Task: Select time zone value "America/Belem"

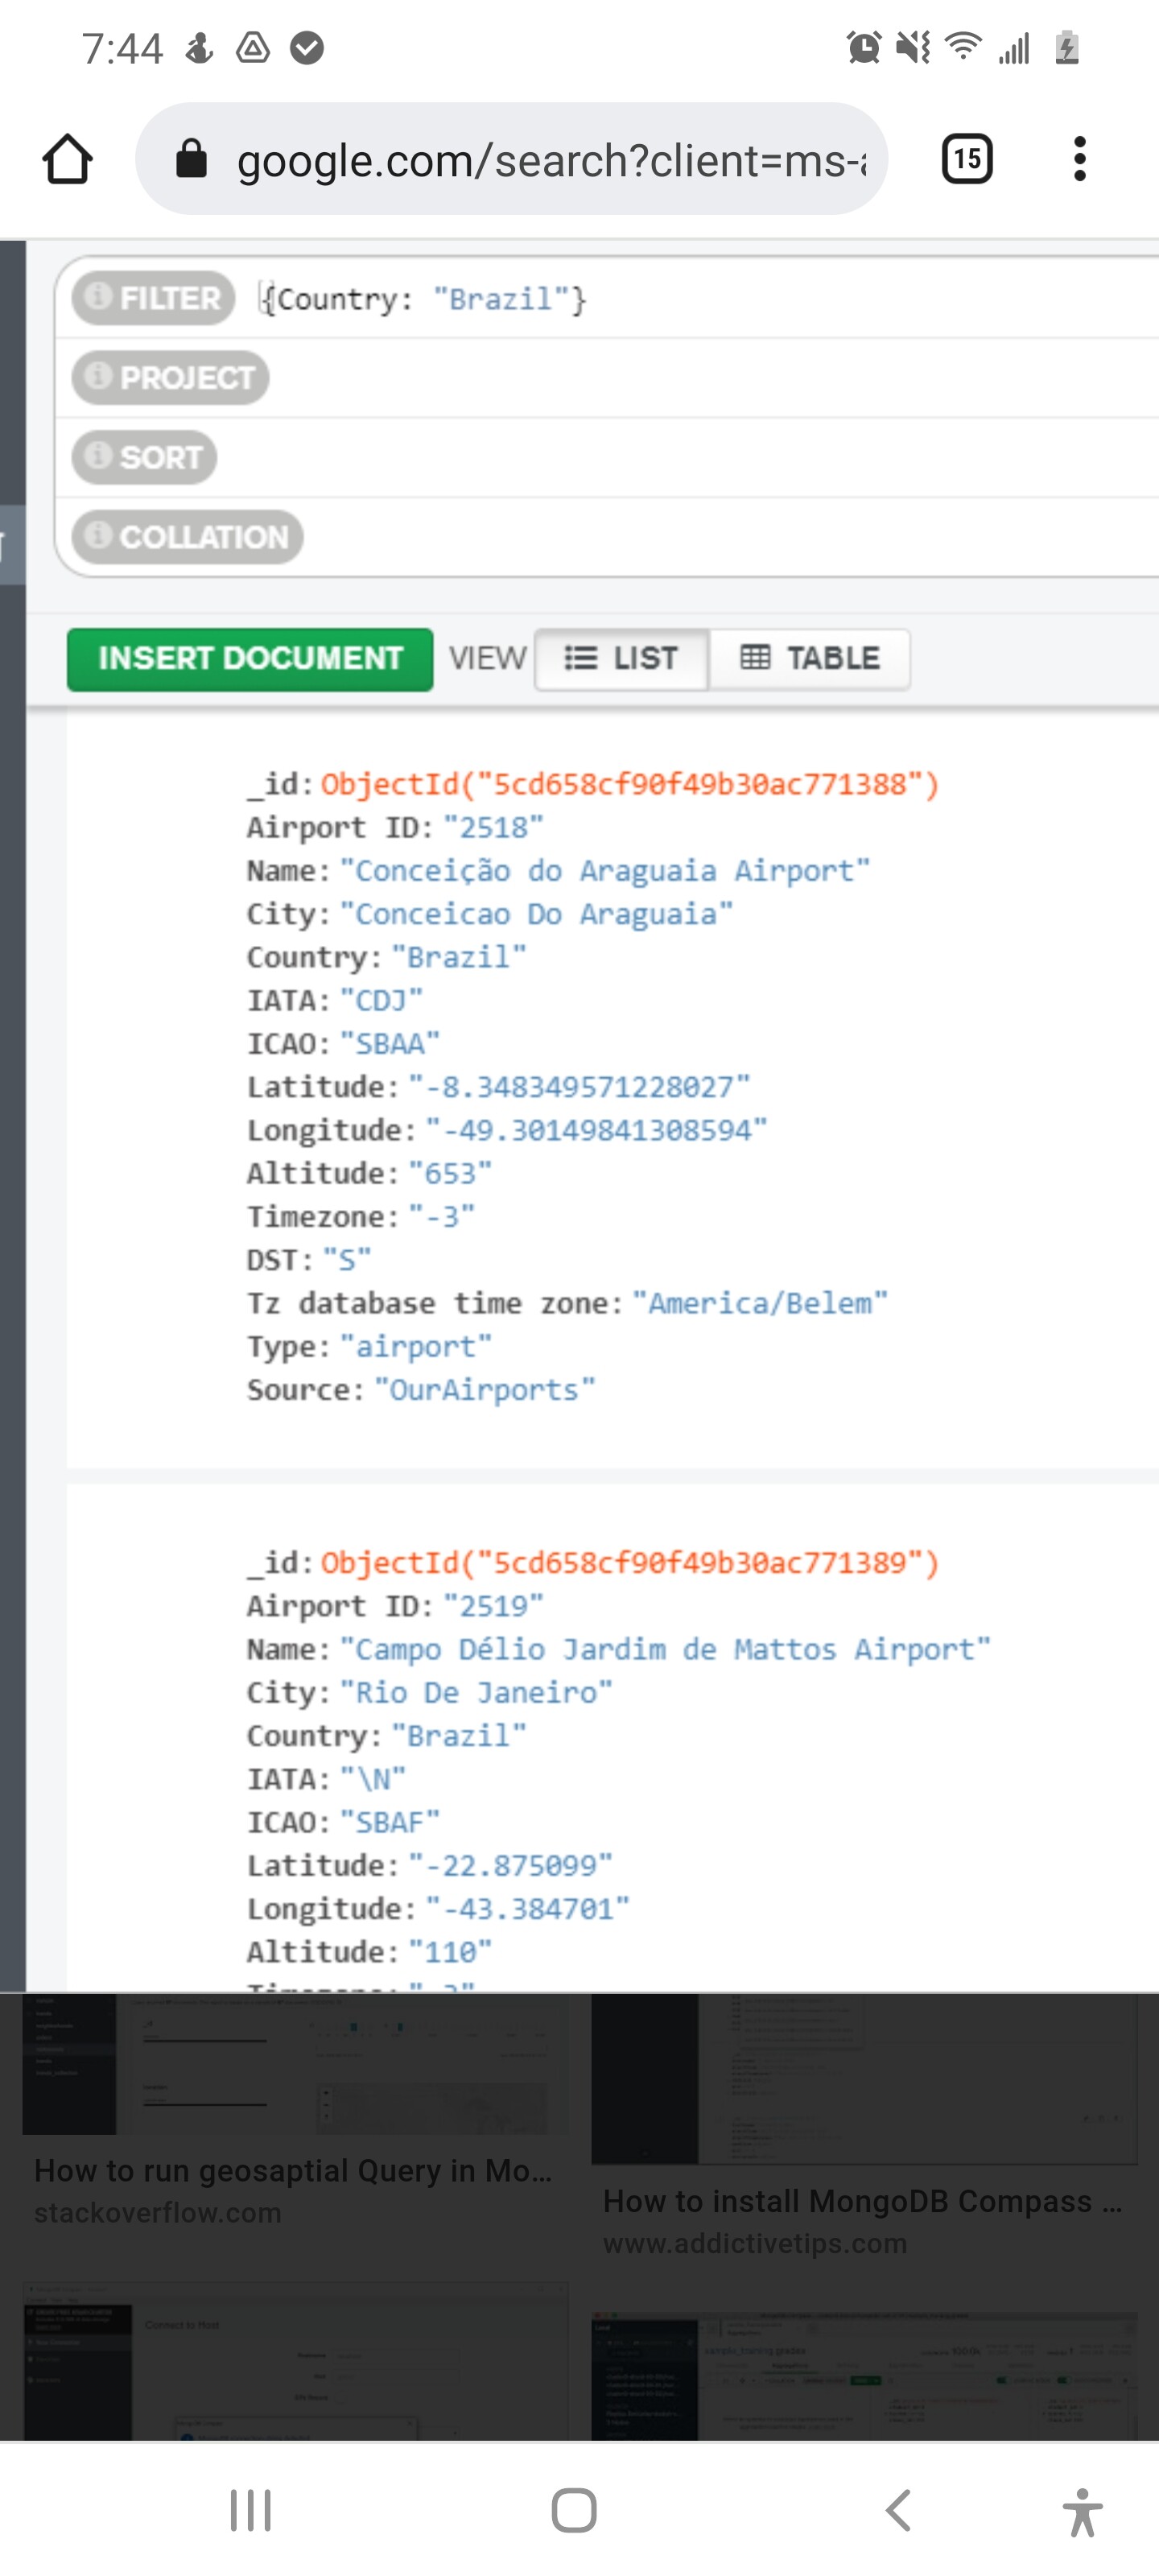Action: coord(760,1303)
